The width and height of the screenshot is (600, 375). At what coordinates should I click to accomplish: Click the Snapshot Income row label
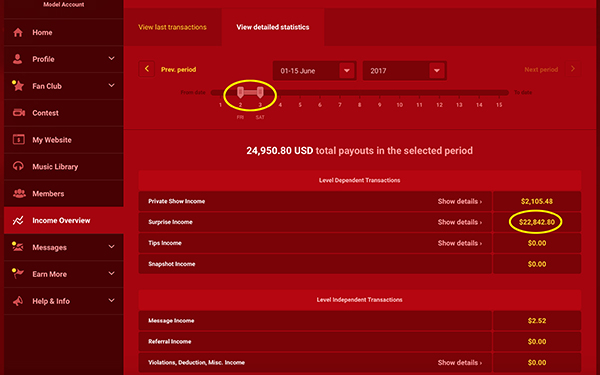coord(172,264)
